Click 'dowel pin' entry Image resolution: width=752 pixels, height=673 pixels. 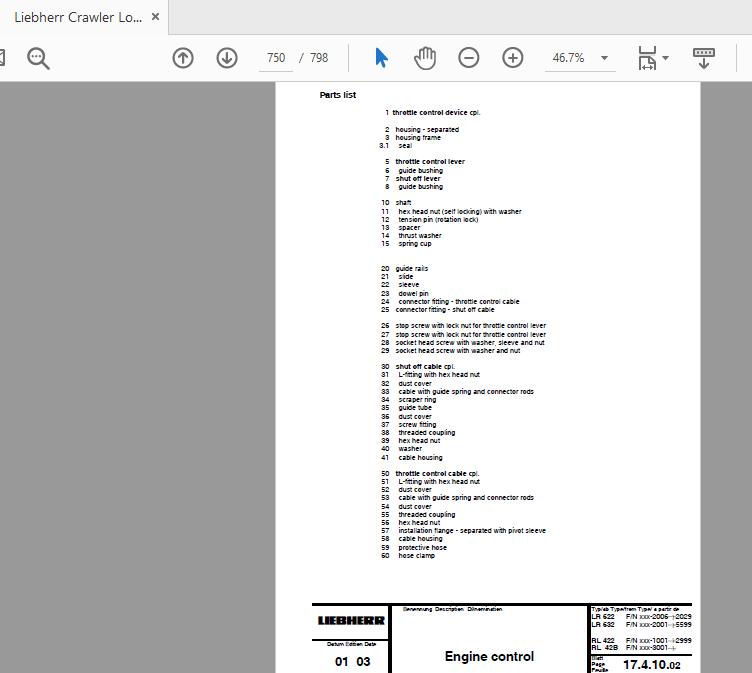point(413,294)
